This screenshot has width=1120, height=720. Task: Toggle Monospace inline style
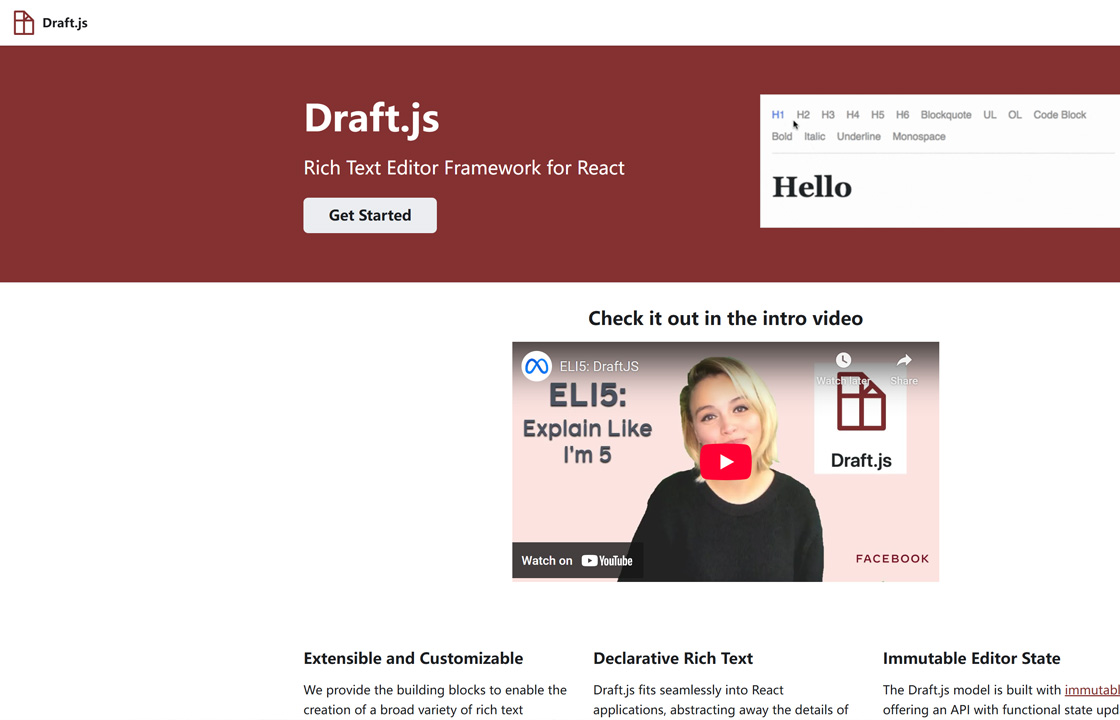click(x=919, y=136)
